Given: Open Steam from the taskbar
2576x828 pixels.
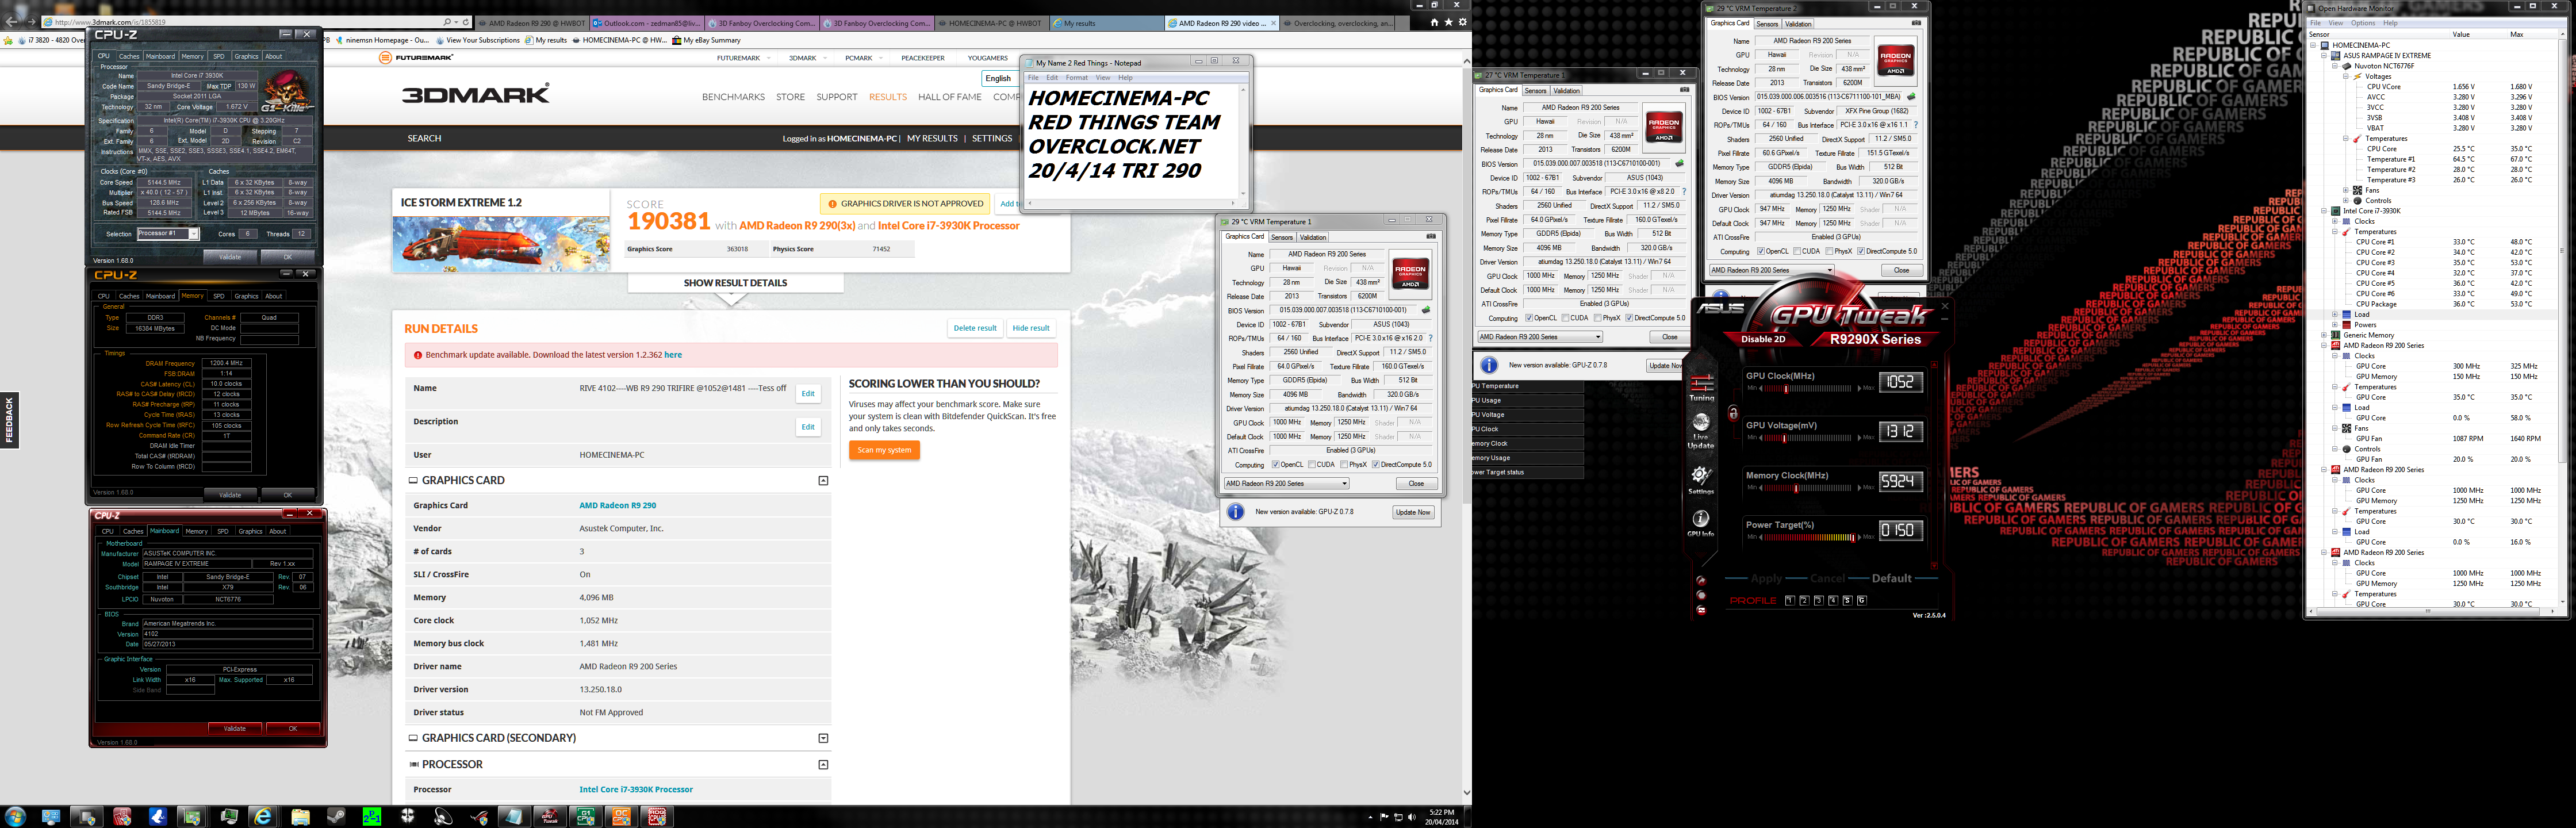Looking at the screenshot, I should click(x=336, y=816).
